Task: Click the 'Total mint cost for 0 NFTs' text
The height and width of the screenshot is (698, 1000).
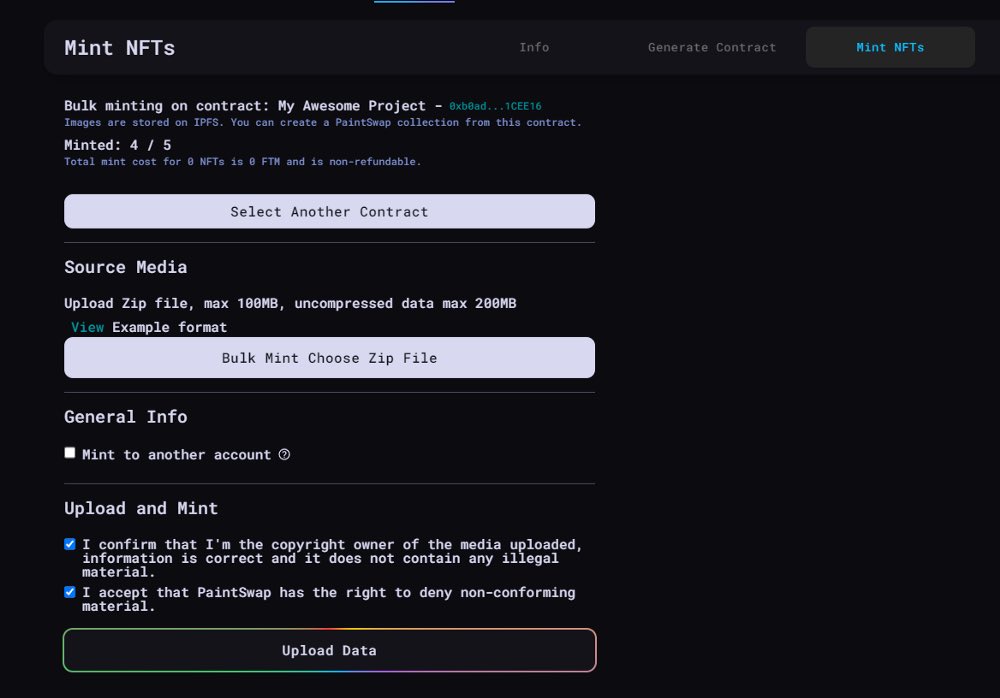Action: click(242, 162)
